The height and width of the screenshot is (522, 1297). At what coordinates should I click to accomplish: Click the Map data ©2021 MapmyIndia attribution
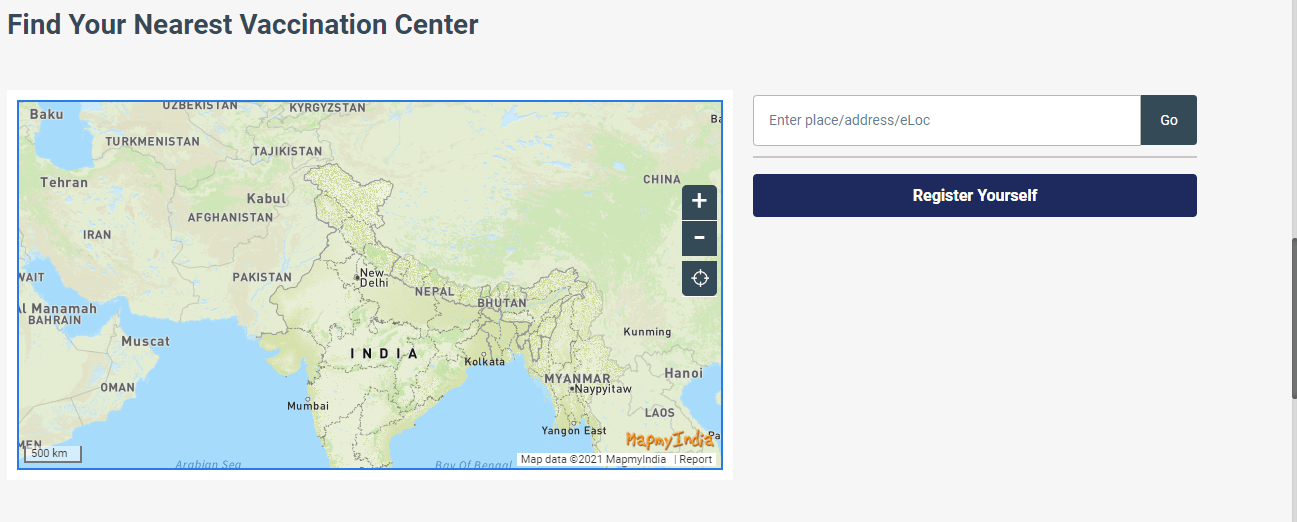coord(594,460)
